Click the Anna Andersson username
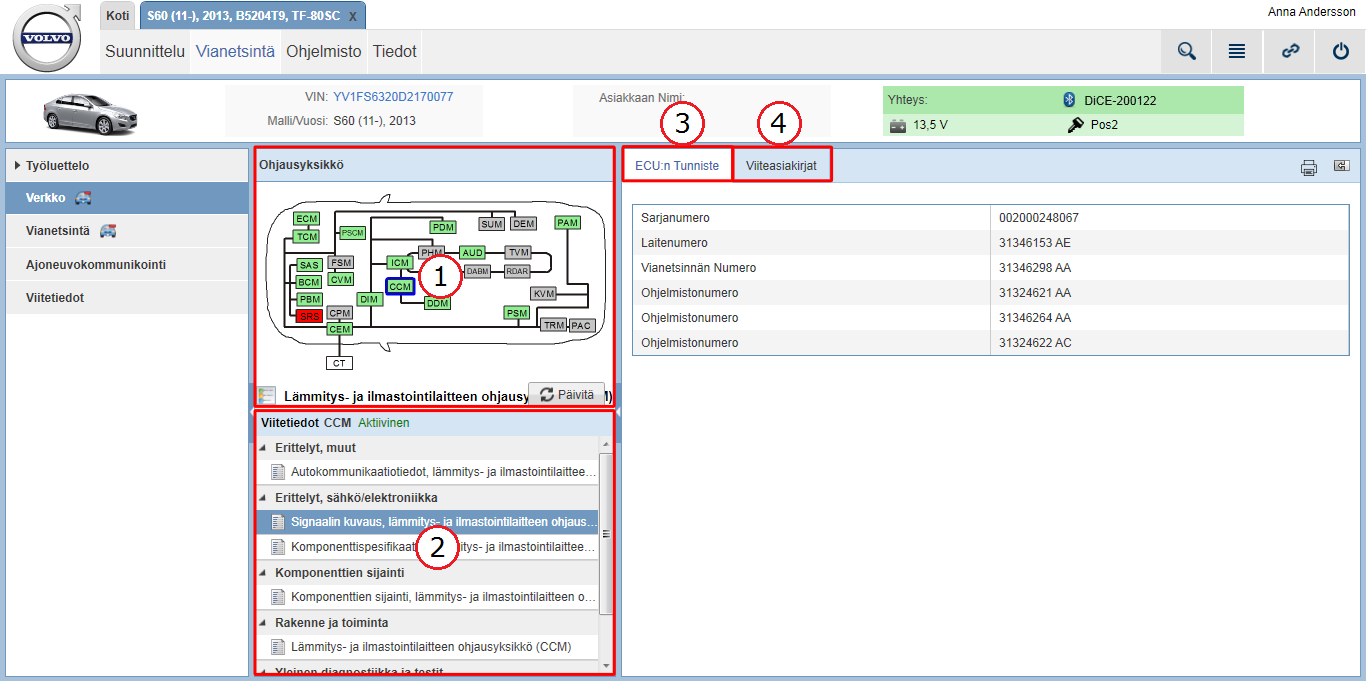The image size is (1366, 681). coord(1310,12)
